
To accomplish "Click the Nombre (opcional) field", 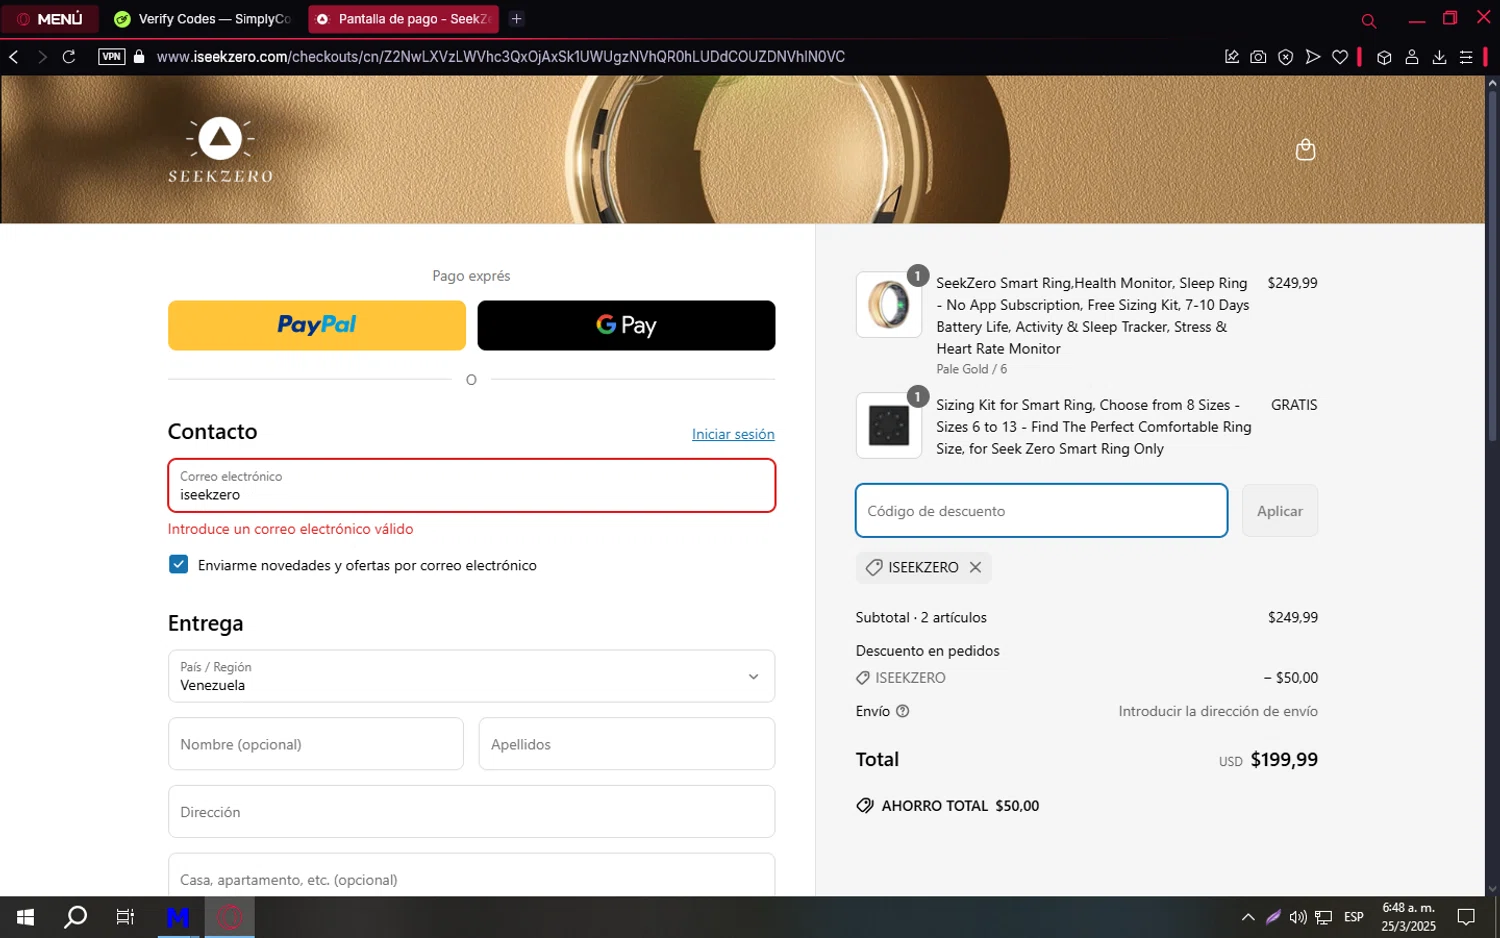I will pyautogui.click(x=316, y=744).
